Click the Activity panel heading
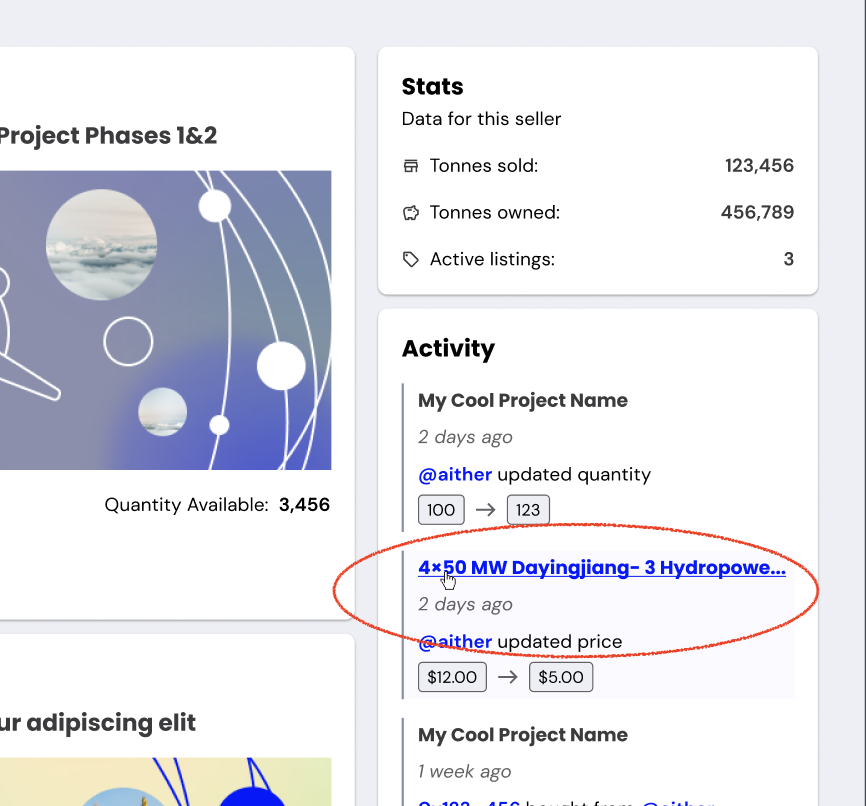The height and width of the screenshot is (806, 866). pyautogui.click(x=448, y=349)
